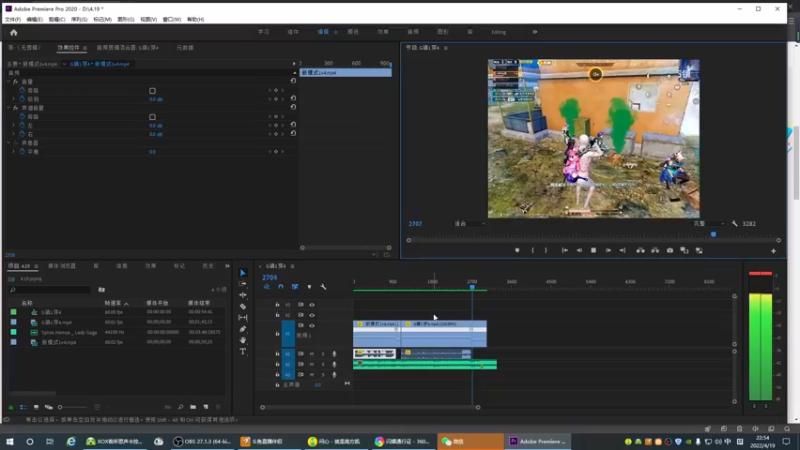Go to Home screen icon

(14, 33)
